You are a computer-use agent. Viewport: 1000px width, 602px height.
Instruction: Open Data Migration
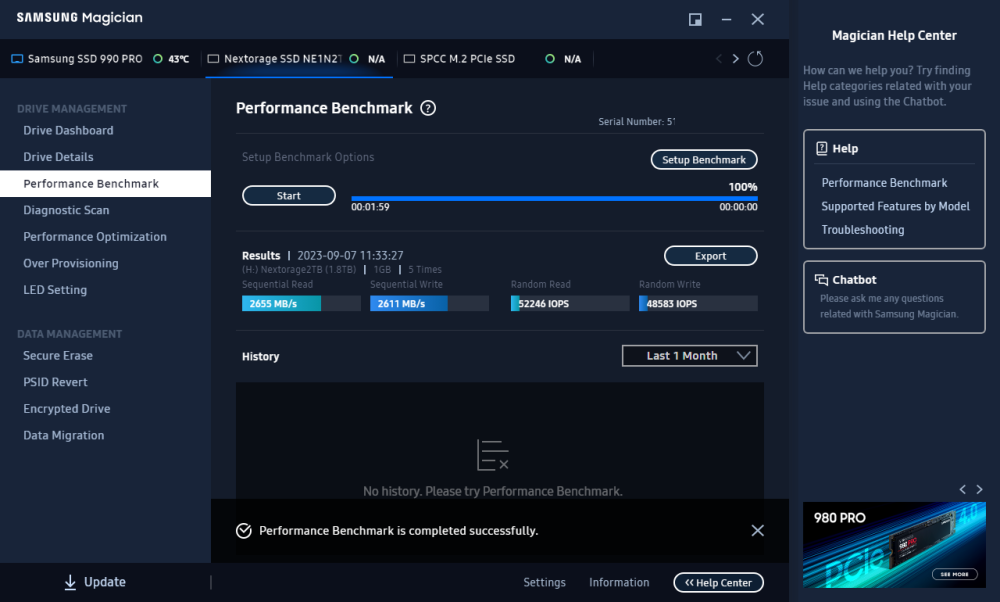(64, 436)
